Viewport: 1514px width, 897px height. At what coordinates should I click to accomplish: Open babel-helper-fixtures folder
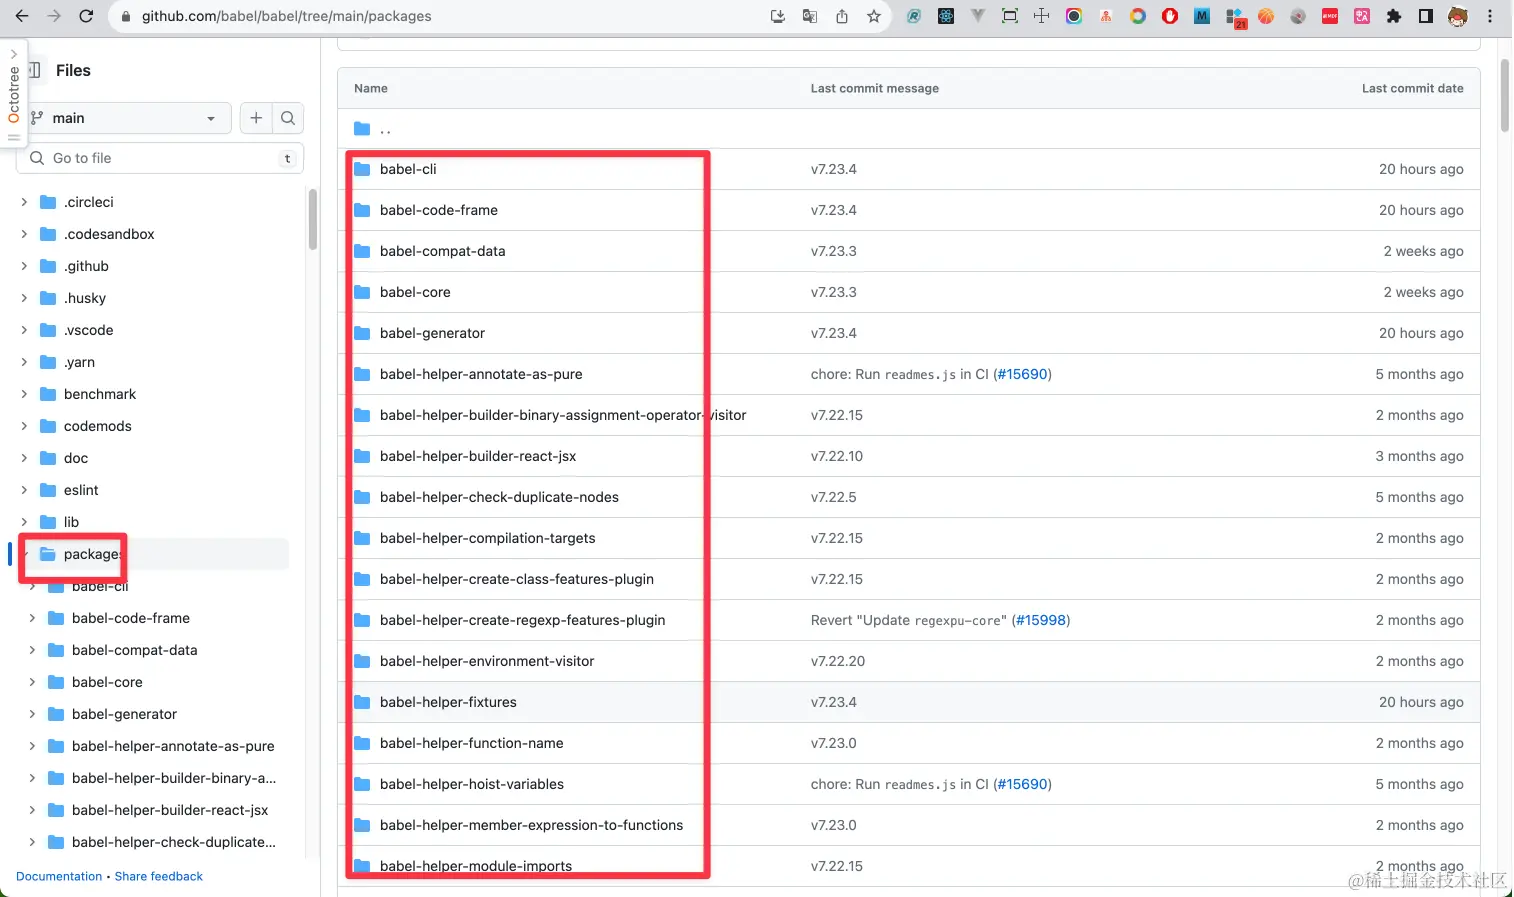pyautogui.click(x=448, y=702)
